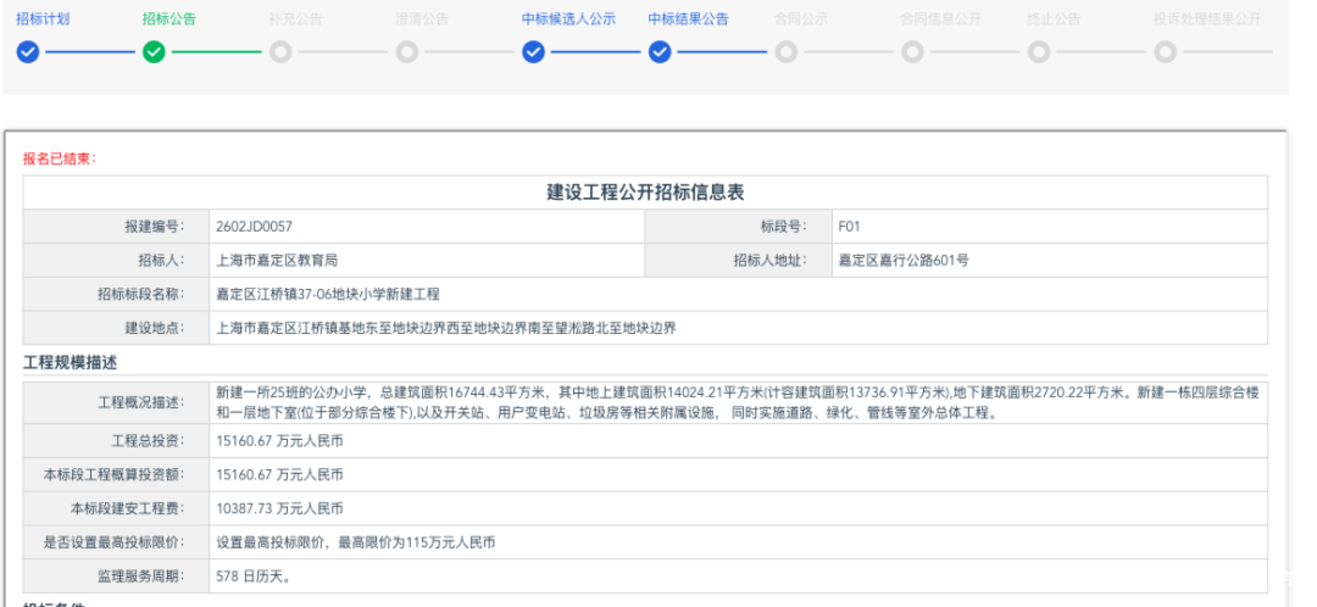Select the 中标结果公告 tab label
The image size is (1317, 607).
point(688,19)
